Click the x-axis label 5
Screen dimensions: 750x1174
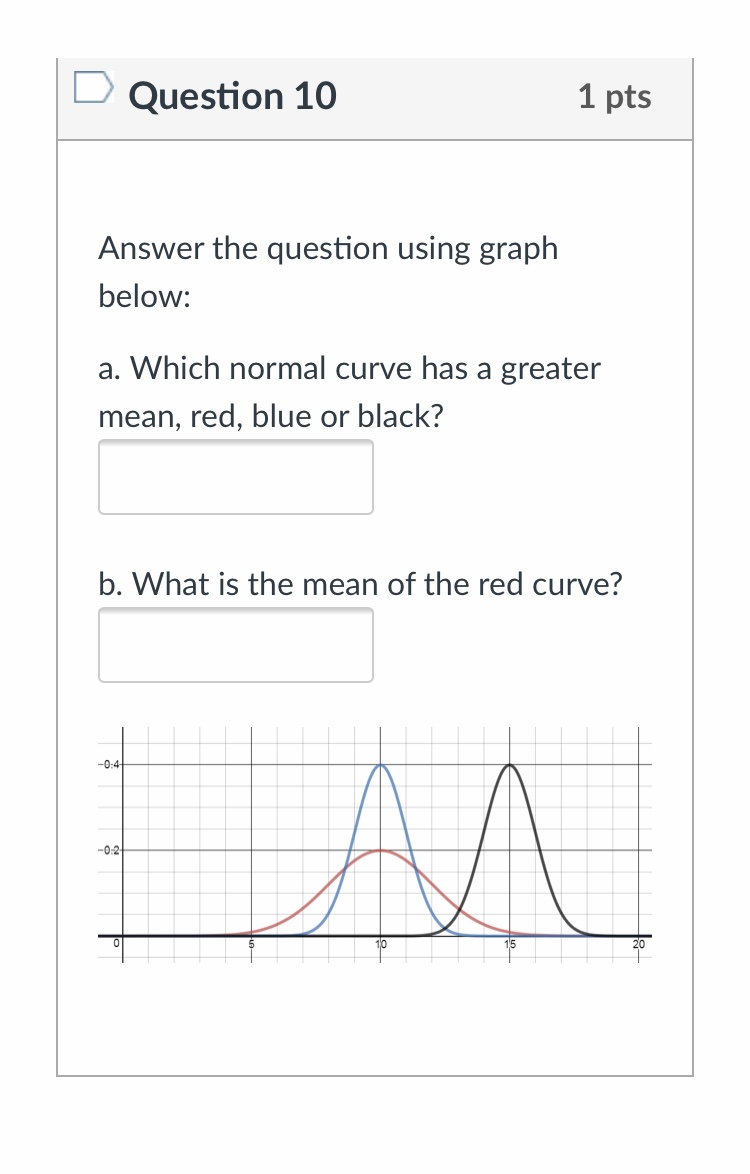(x=252, y=943)
